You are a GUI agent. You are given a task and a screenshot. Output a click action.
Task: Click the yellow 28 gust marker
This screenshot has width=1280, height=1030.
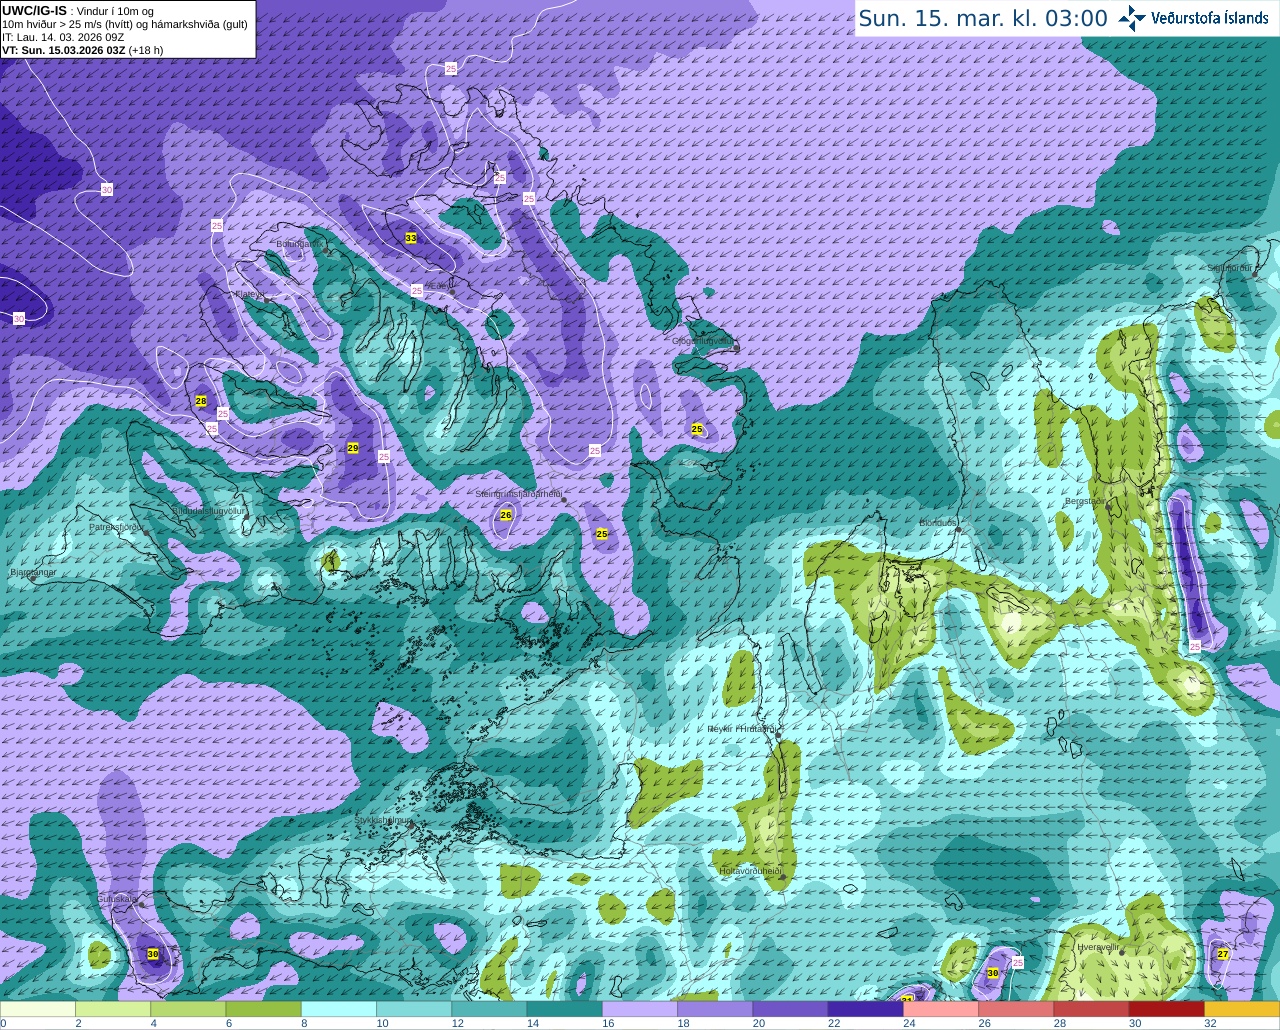(x=201, y=401)
